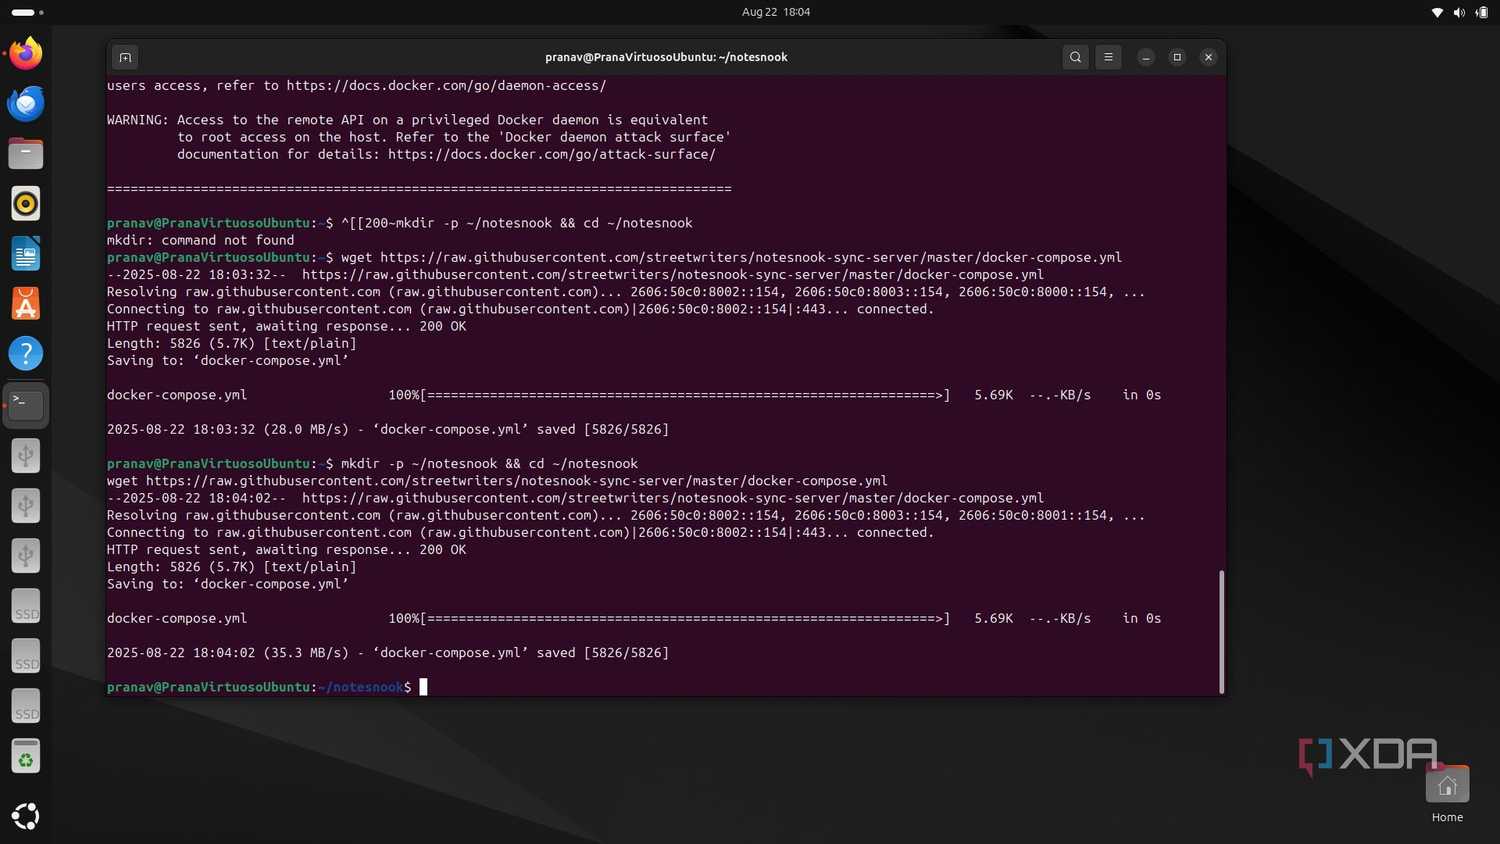Open the third SSD drive icon
This screenshot has width=1500, height=844.
coord(26,706)
